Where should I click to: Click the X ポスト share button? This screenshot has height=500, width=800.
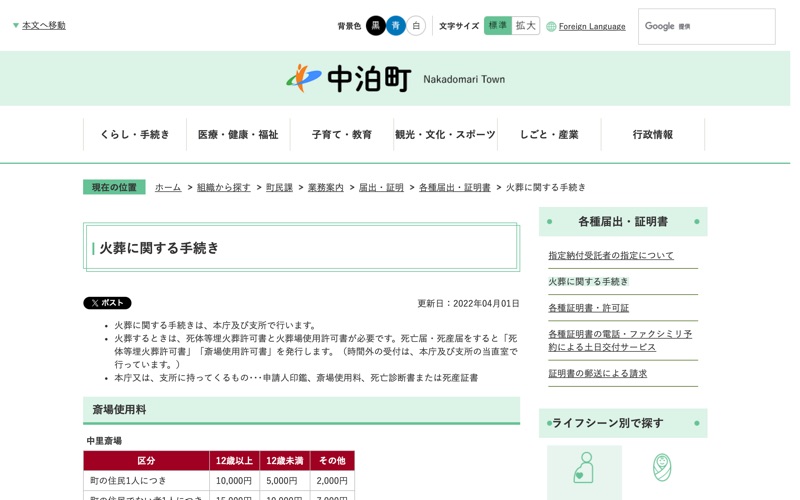(x=107, y=303)
